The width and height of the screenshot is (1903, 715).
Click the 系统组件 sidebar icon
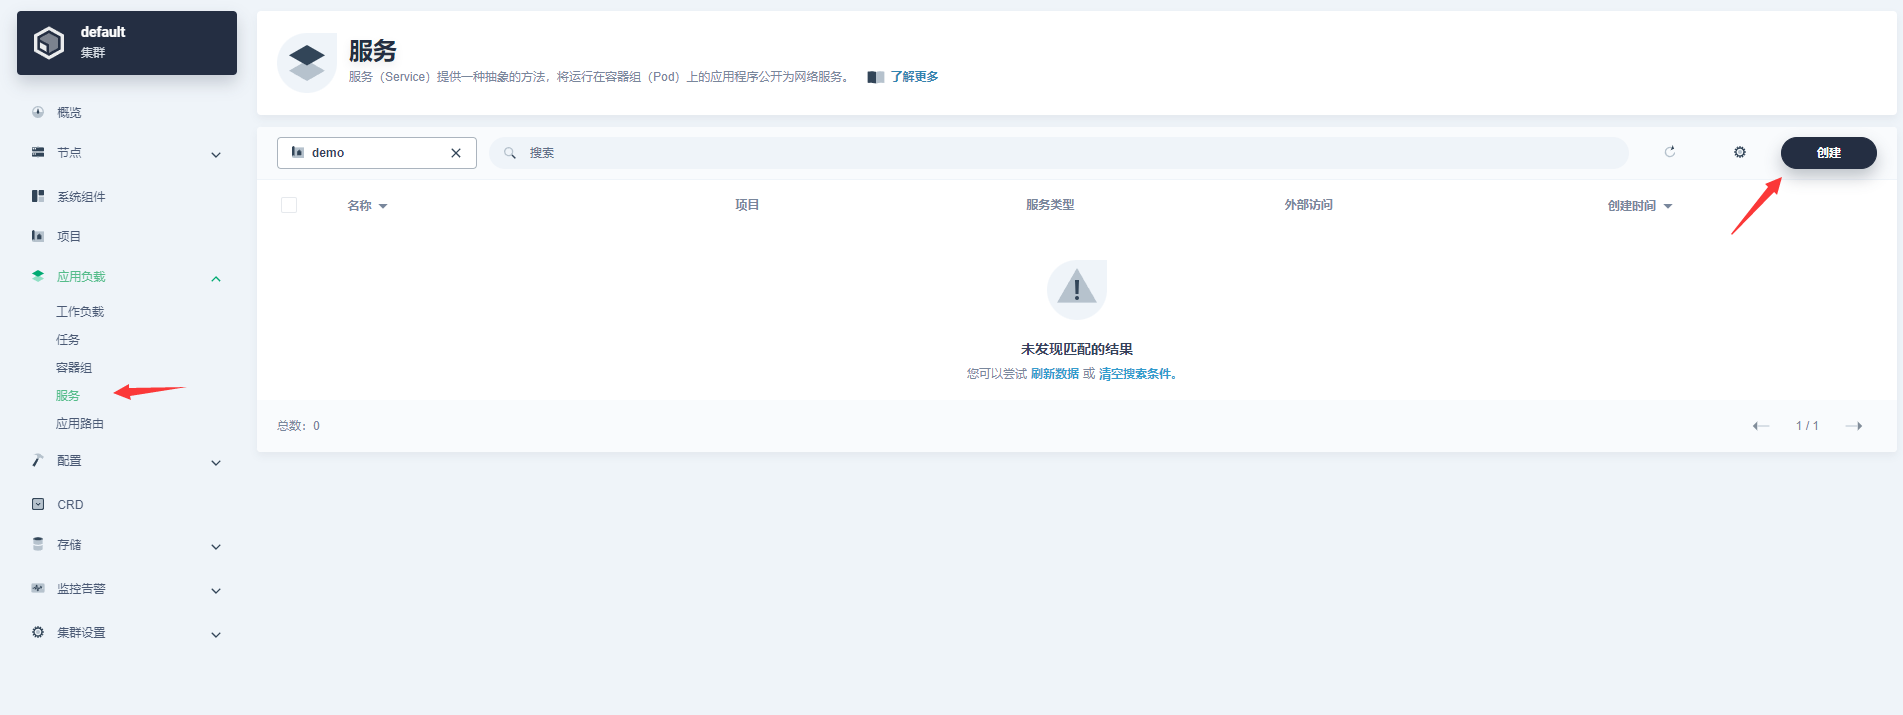tap(38, 196)
